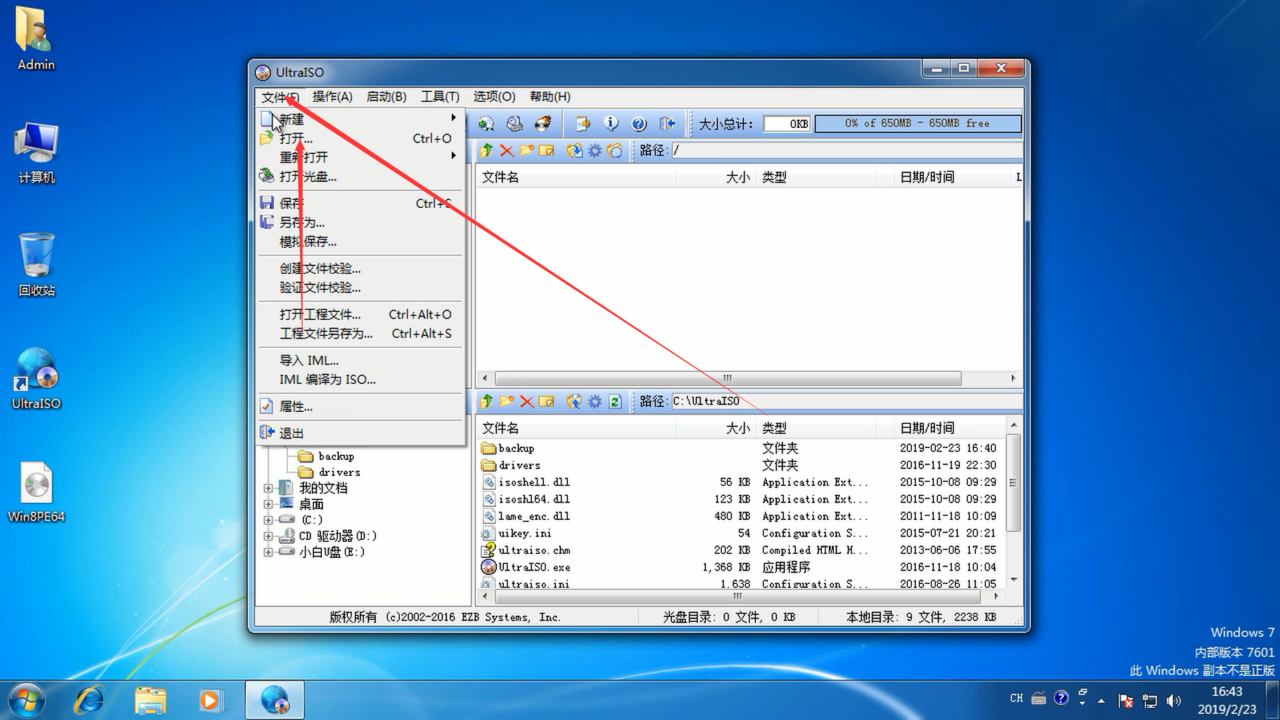
Task: Open the 操作(A) menu
Action: click(x=332, y=97)
